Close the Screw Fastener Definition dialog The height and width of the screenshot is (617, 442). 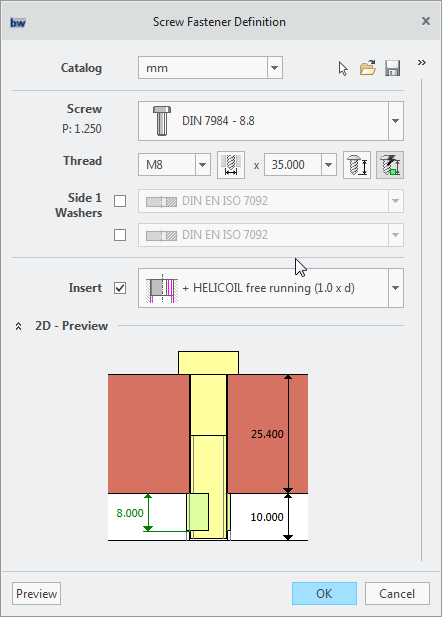click(x=425, y=21)
